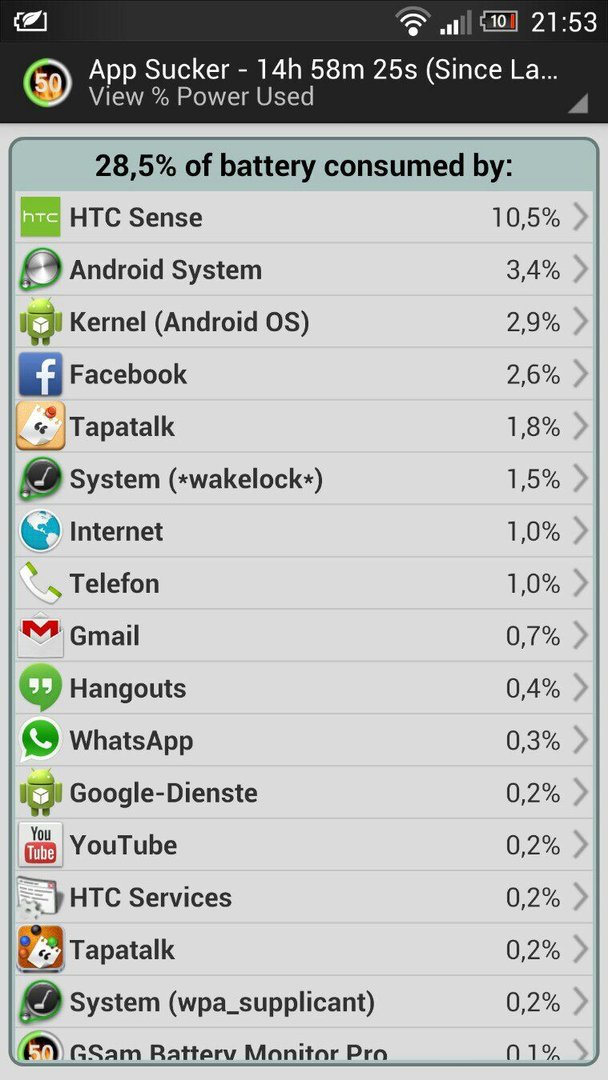
Task: Tap the Facebook app icon
Action: pos(40,374)
